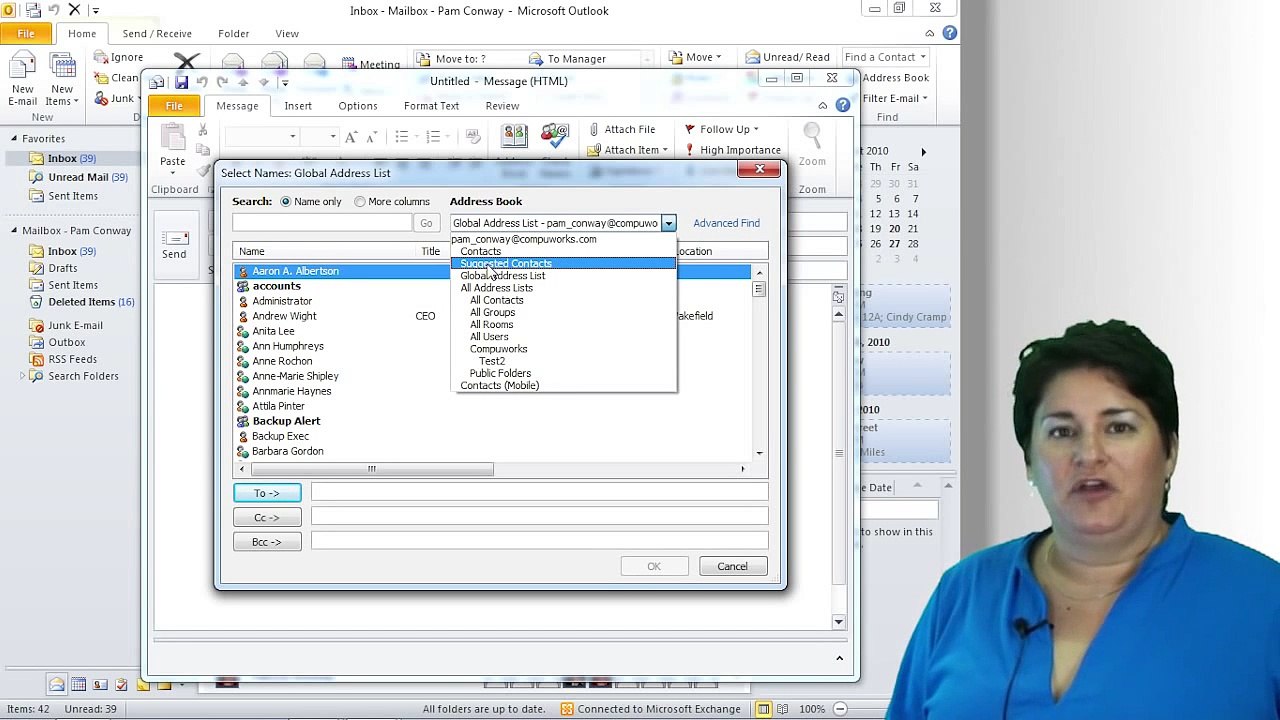Open the Move dropdown in Outlook ribbon
Image resolution: width=1280 pixels, height=720 pixels.
[700, 58]
